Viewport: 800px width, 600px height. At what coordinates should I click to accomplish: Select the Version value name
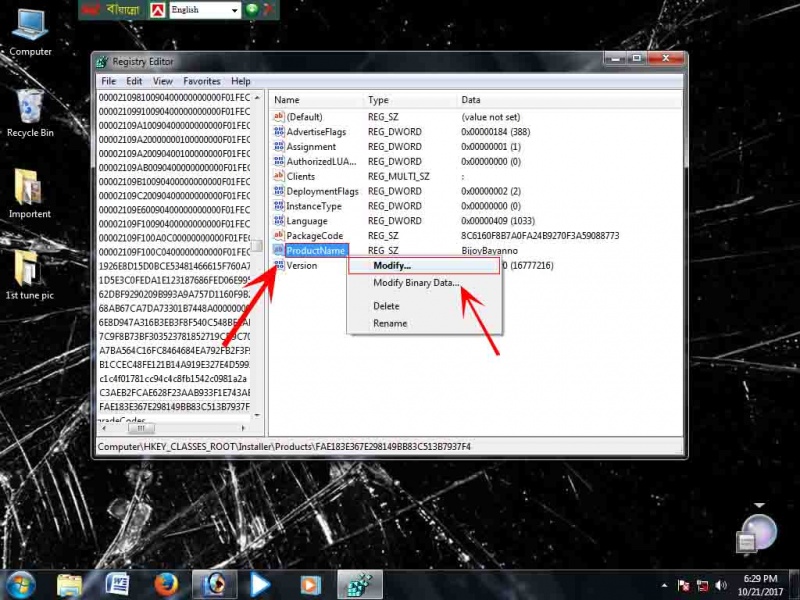[302, 265]
